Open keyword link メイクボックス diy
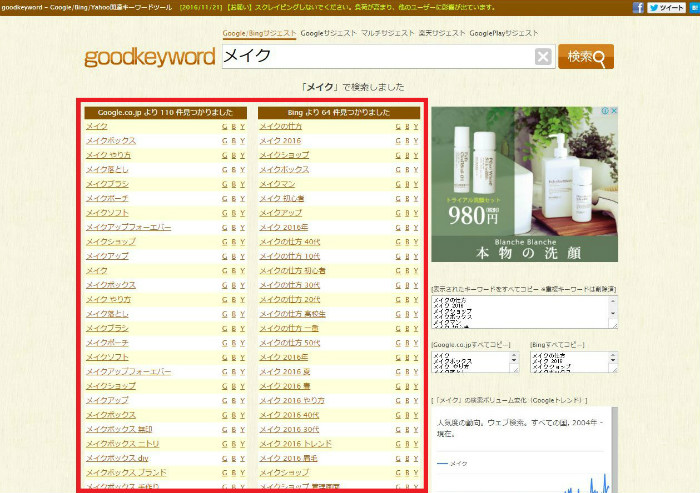Viewport: 700px width, 493px height. click(117, 458)
